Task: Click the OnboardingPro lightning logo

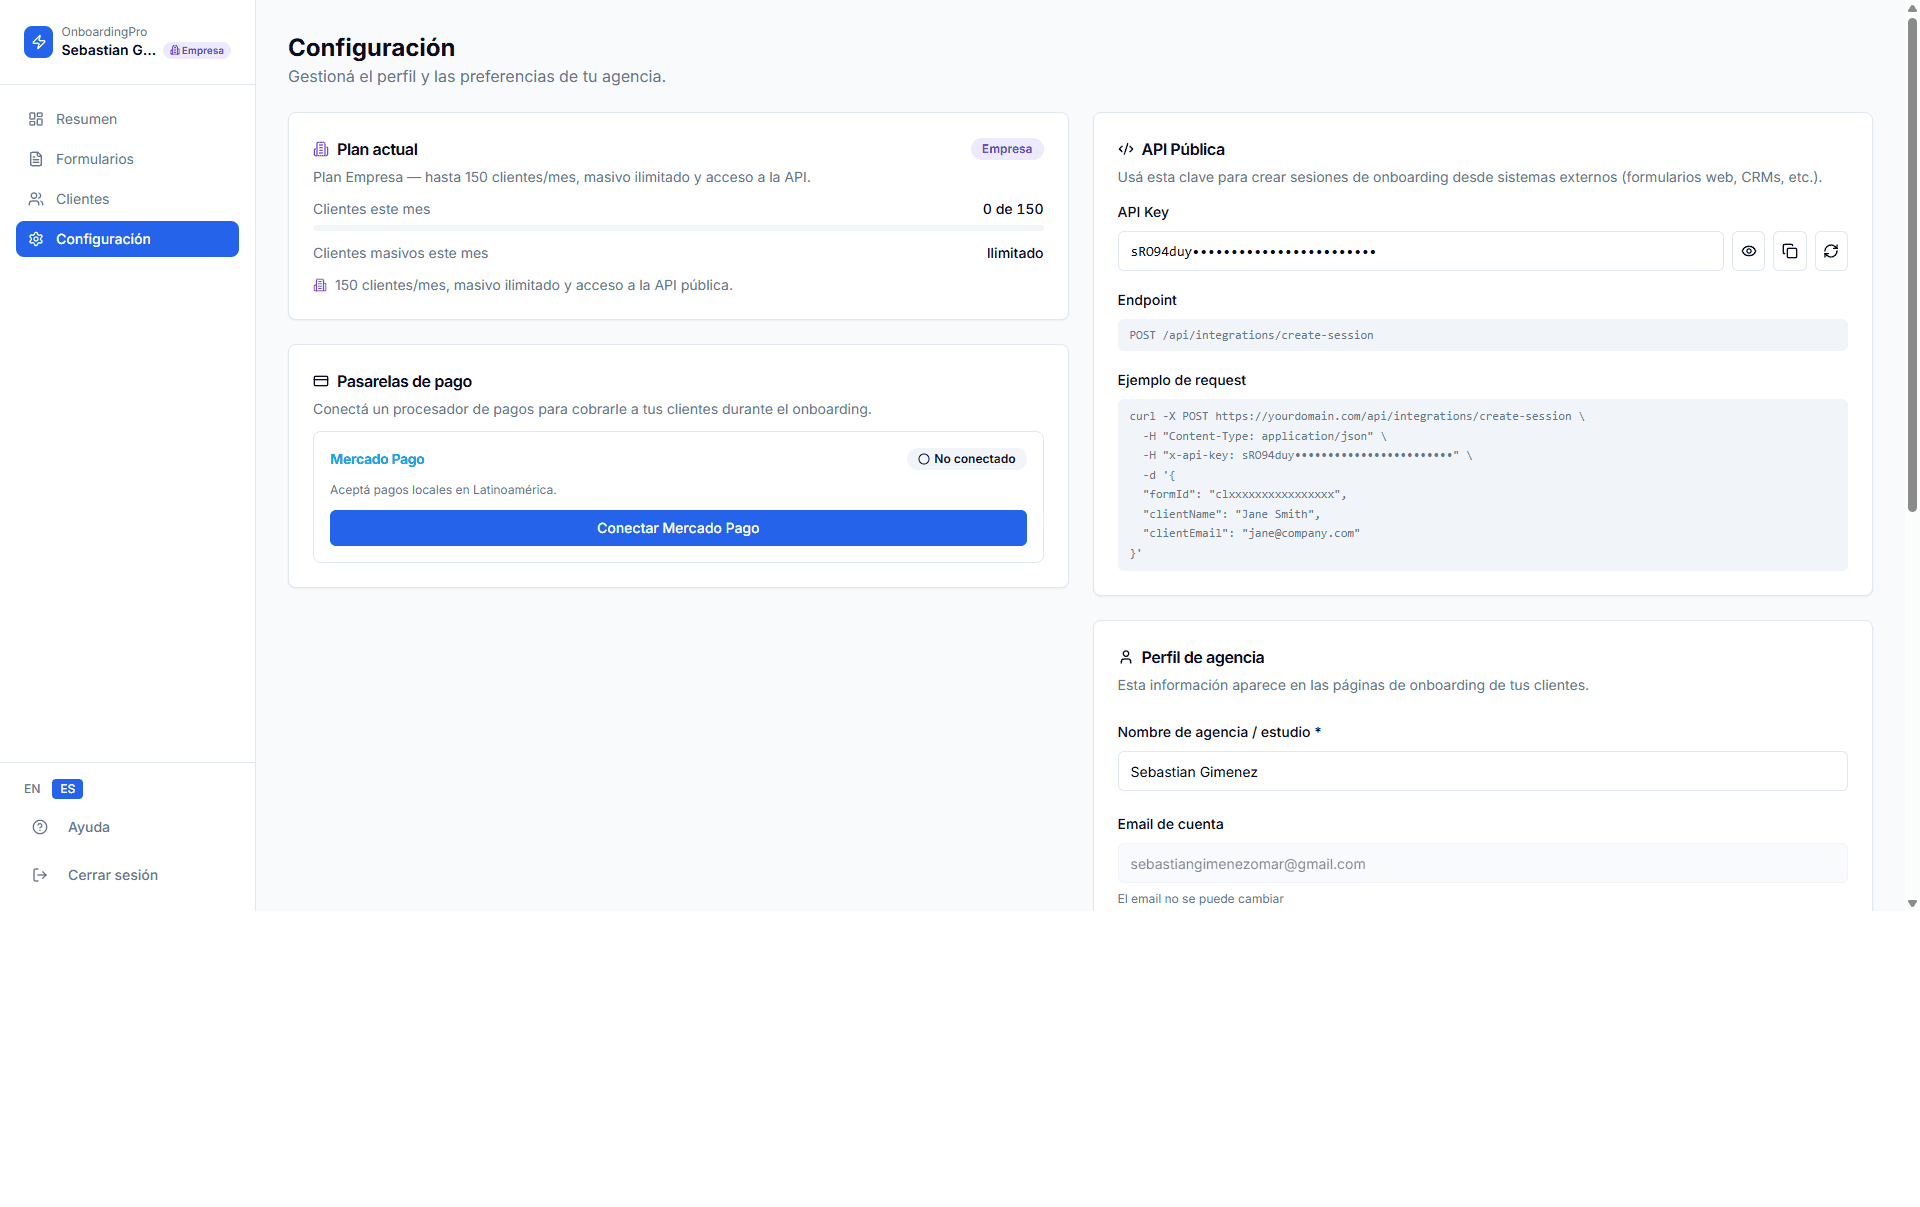Action: pyautogui.click(x=38, y=41)
